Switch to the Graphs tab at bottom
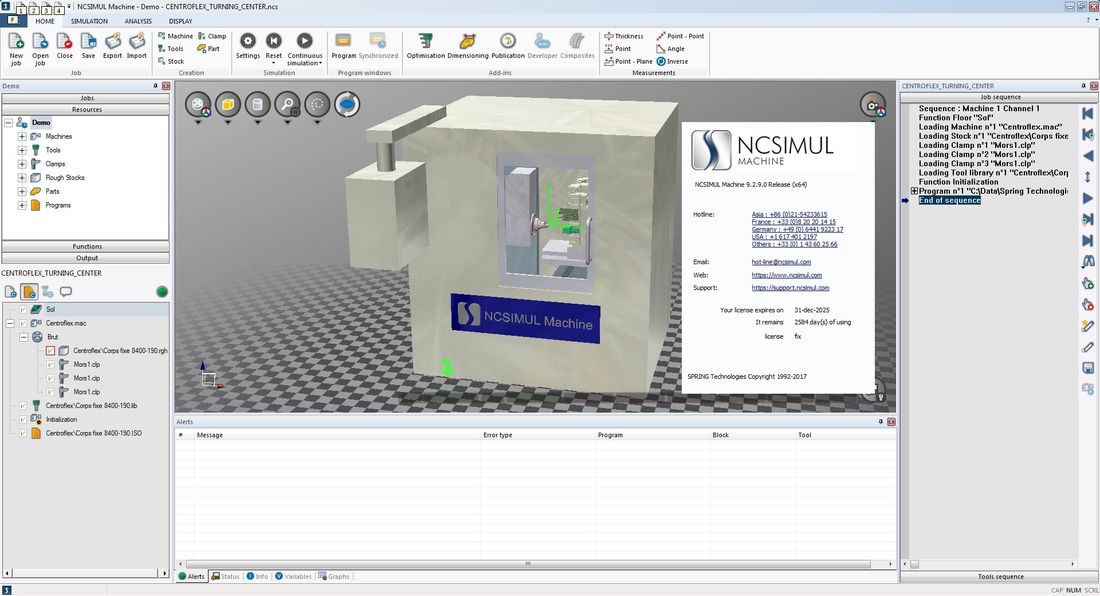Viewport: 1100px width, 596px height. pyautogui.click(x=334, y=576)
